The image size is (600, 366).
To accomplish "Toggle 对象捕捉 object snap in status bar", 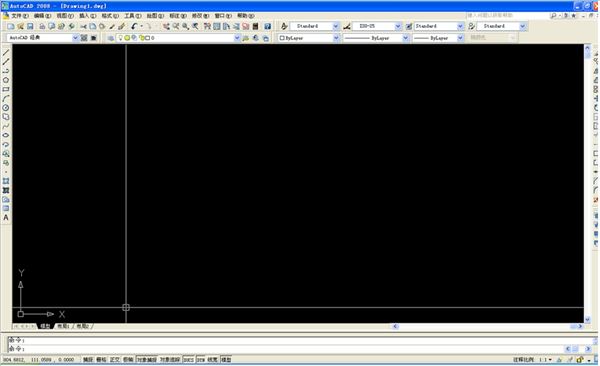I will tap(147, 359).
